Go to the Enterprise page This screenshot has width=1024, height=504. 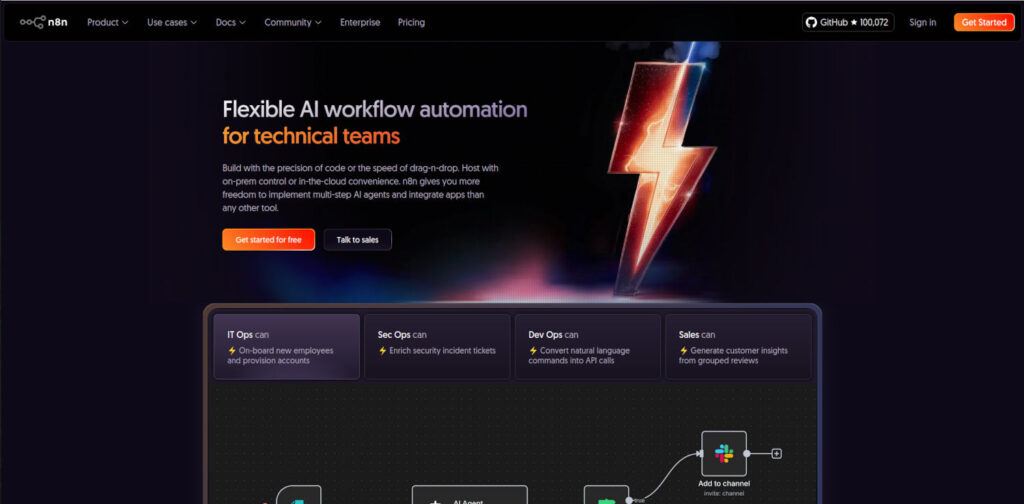[x=360, y=22]
